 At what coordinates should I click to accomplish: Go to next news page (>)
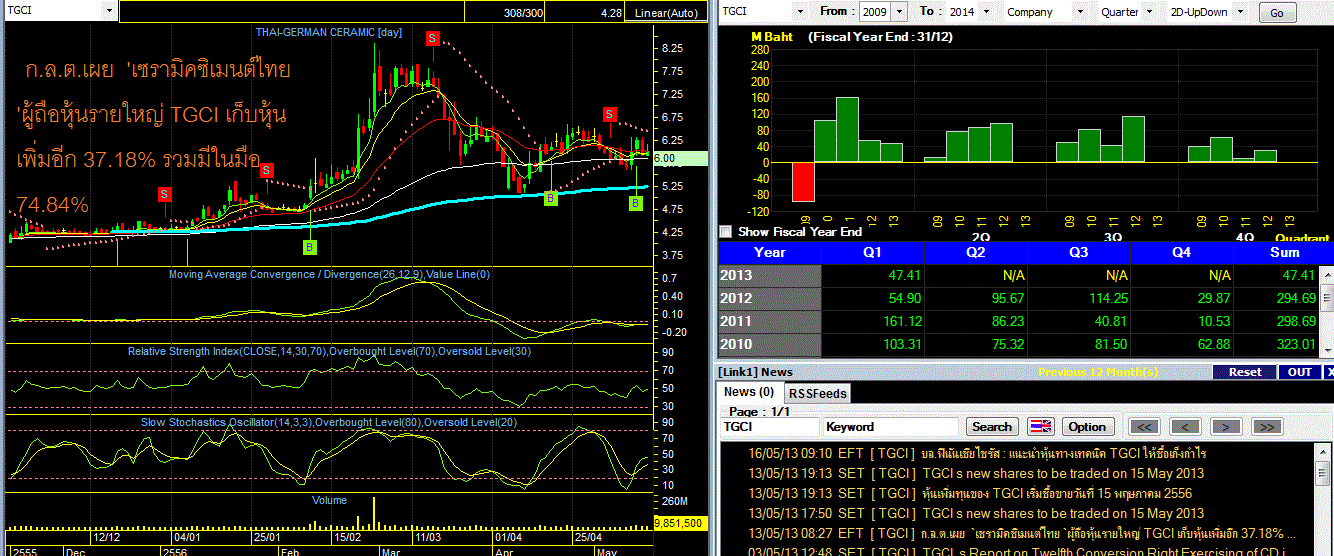click(1225, 426)
